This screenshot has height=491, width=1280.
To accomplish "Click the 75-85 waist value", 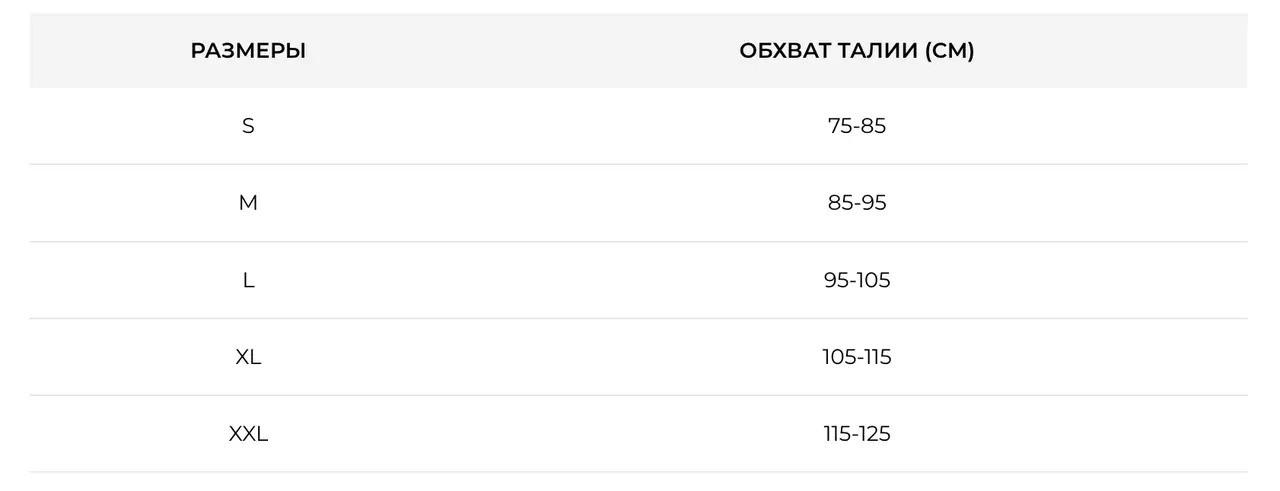I will [x=857, y=126].
